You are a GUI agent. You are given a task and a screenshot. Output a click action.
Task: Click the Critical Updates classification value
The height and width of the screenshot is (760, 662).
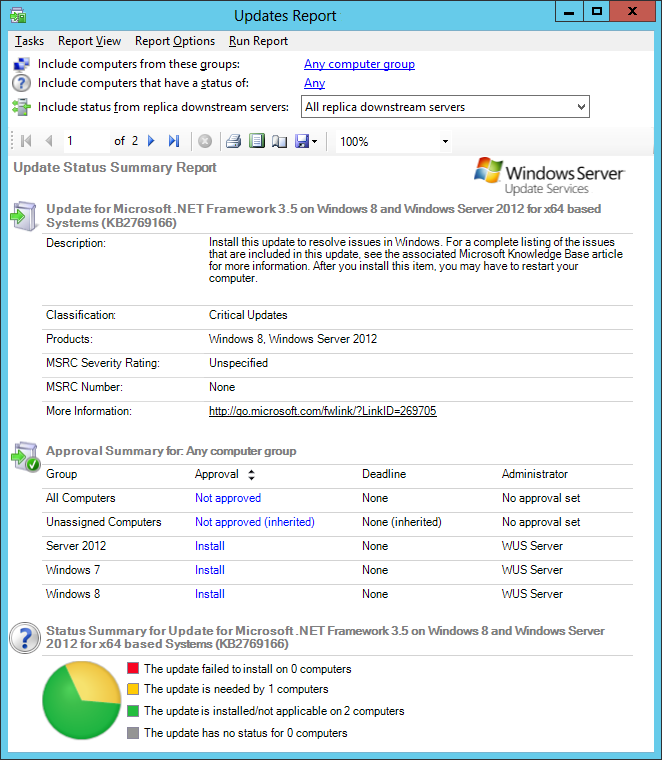(x=248, y=315)
